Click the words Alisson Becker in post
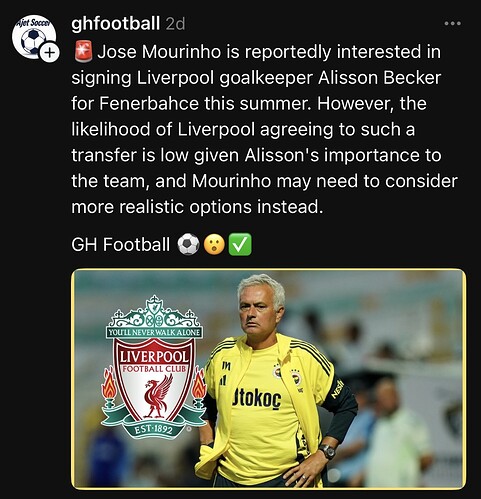This screenshot has height=499, width=481. point(379,78)
